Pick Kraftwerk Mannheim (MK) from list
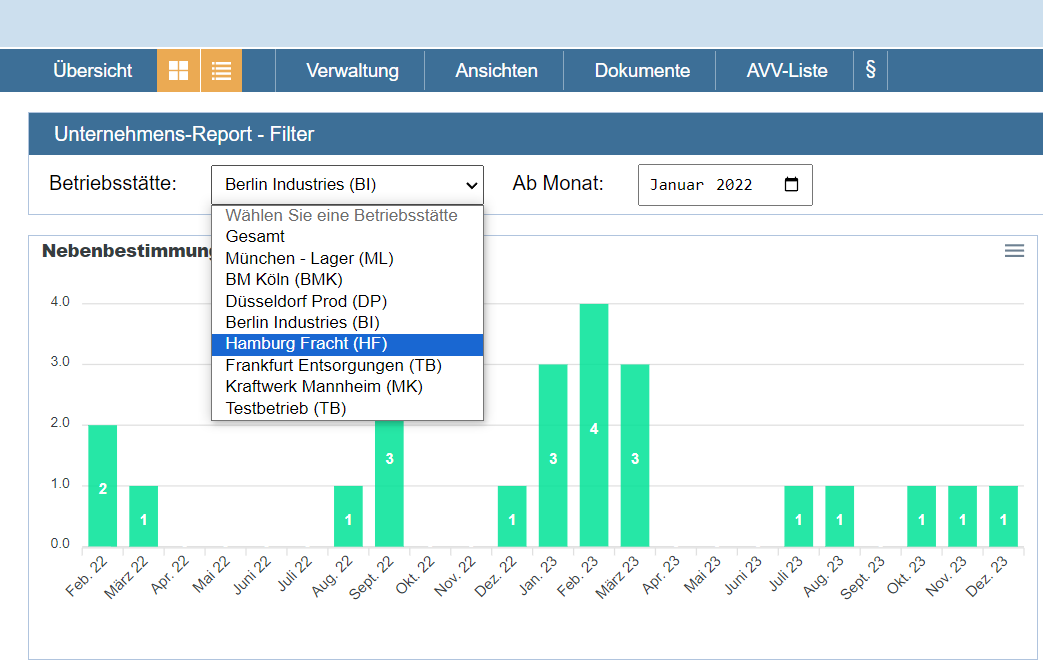1043x669 pixels. [x=324, y=387]
